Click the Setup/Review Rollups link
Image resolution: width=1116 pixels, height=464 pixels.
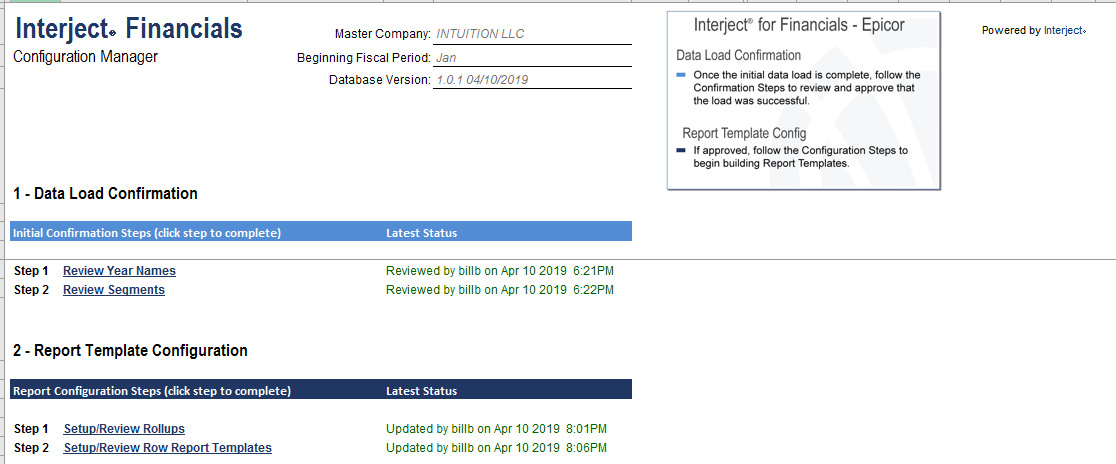tap(124, 429)
